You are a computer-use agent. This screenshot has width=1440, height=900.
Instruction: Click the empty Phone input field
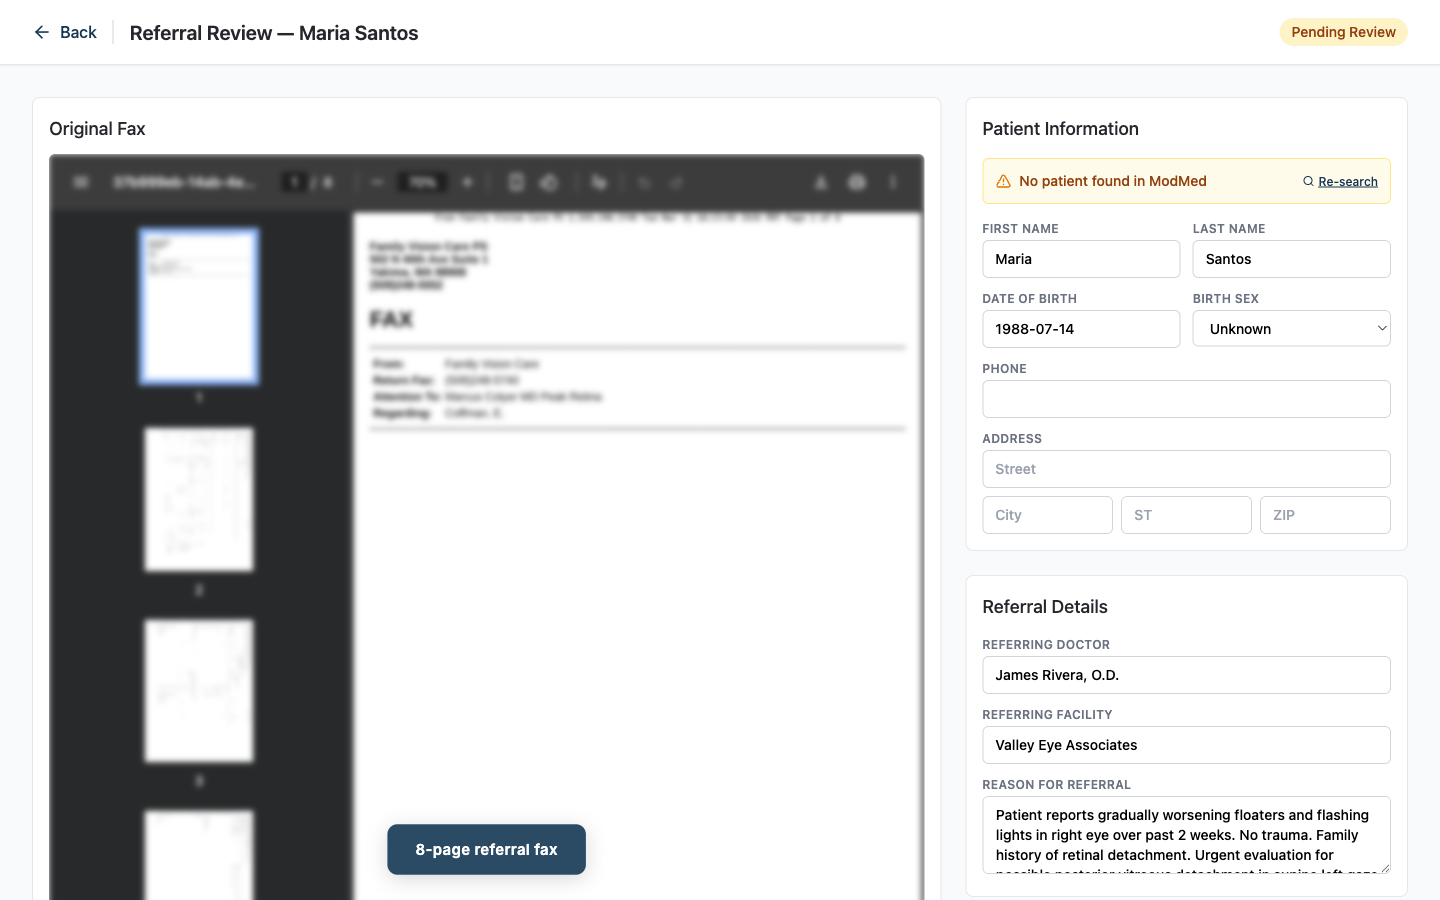pyautogui.click(x=1186, y=398)
